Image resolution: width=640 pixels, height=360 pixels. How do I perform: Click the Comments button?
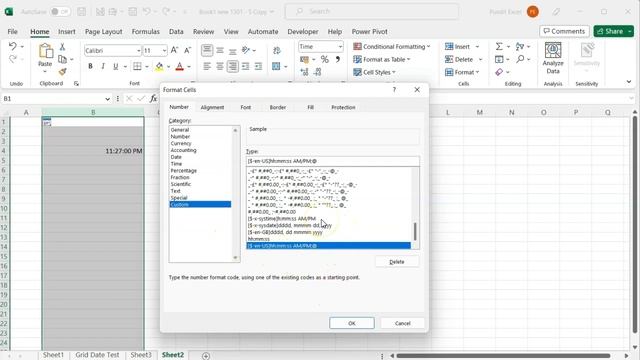[x=564, y=31]
